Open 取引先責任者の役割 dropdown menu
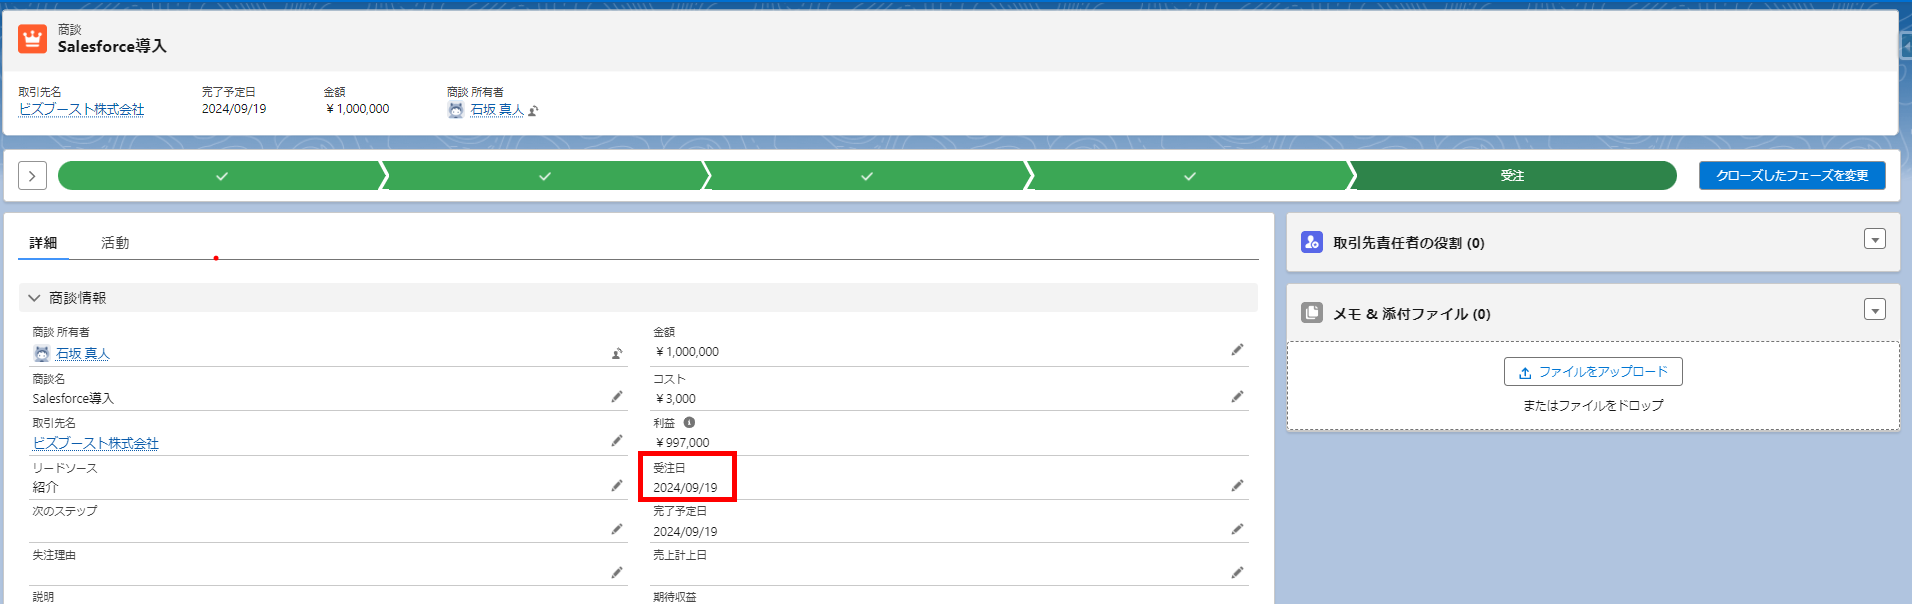 click(x=1875, y=239)
